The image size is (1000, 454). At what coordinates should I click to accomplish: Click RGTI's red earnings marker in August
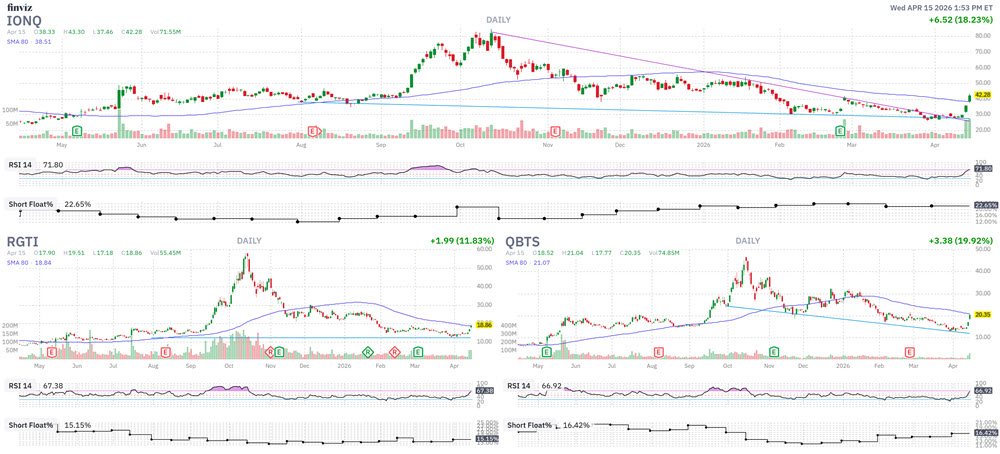164,352
